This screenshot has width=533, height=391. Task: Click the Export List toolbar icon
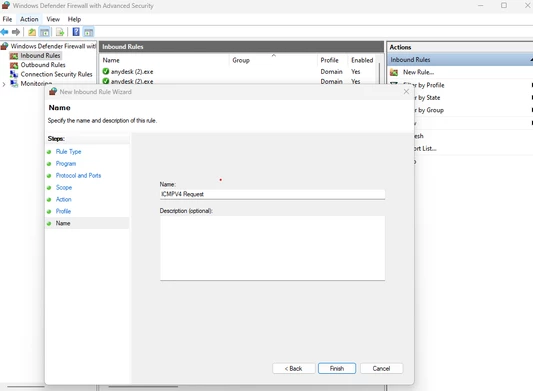click(60, 32)
